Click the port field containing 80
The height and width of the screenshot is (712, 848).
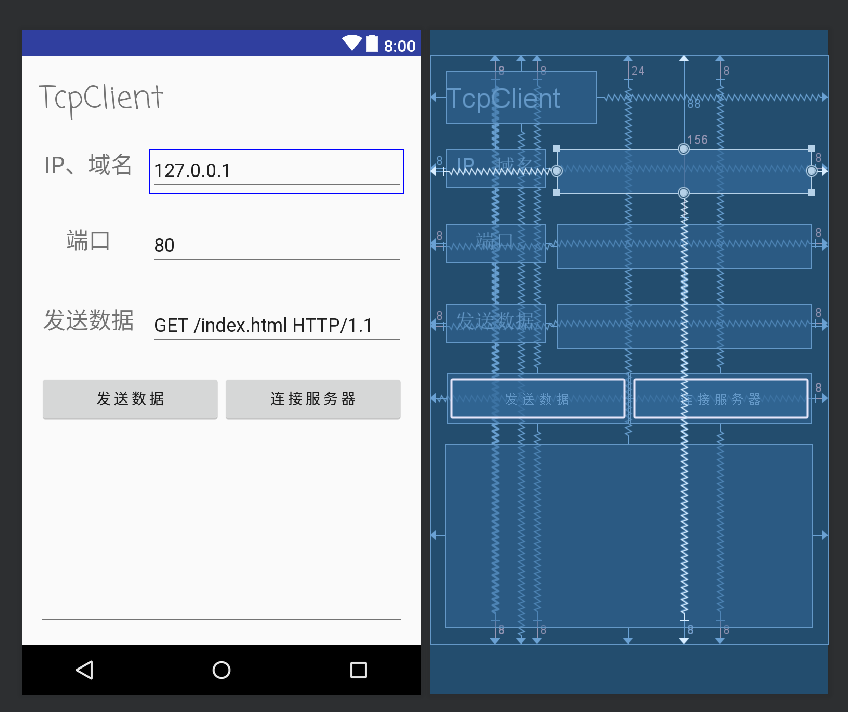[x=276, y=245]
